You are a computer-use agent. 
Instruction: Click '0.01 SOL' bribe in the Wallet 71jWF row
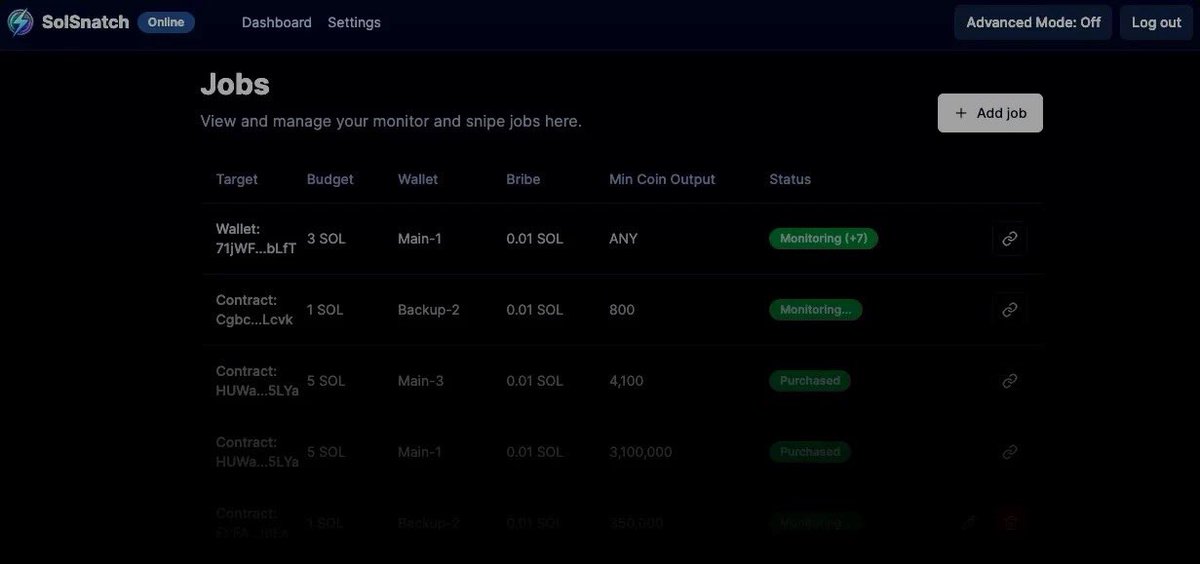tap(535, 239)
